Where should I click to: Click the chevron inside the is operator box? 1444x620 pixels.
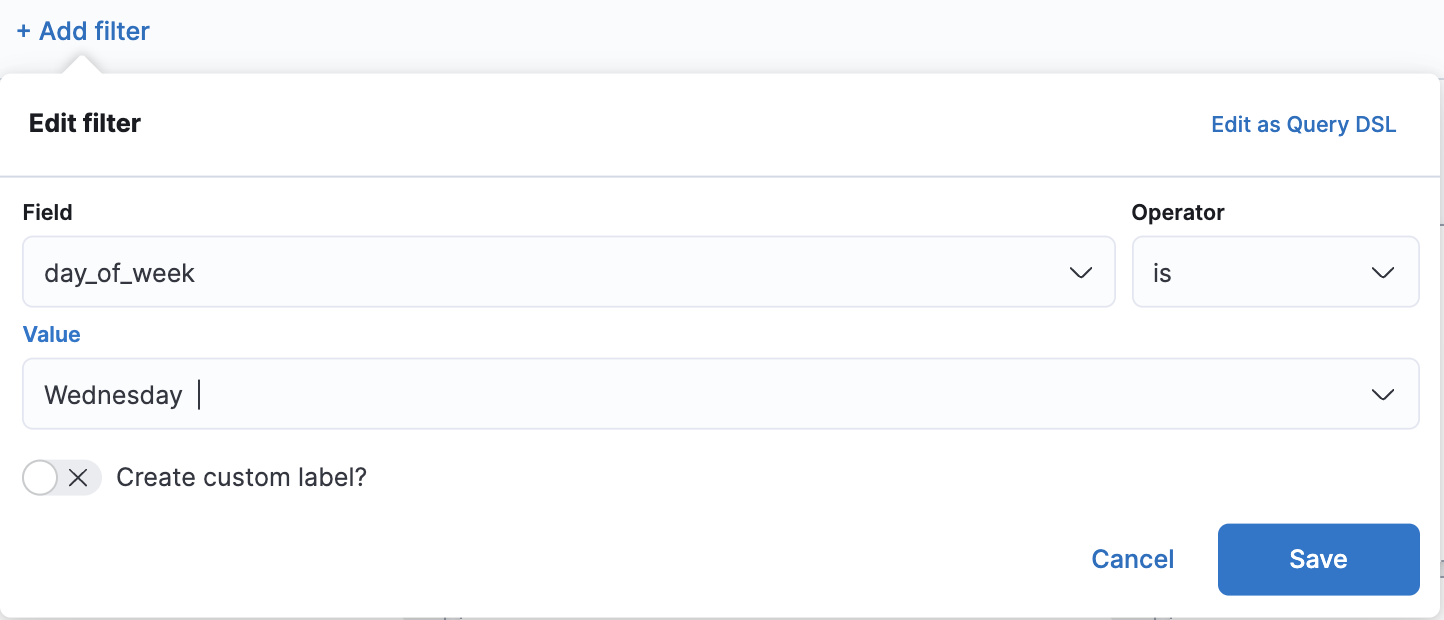click(x=1385, y=271)
